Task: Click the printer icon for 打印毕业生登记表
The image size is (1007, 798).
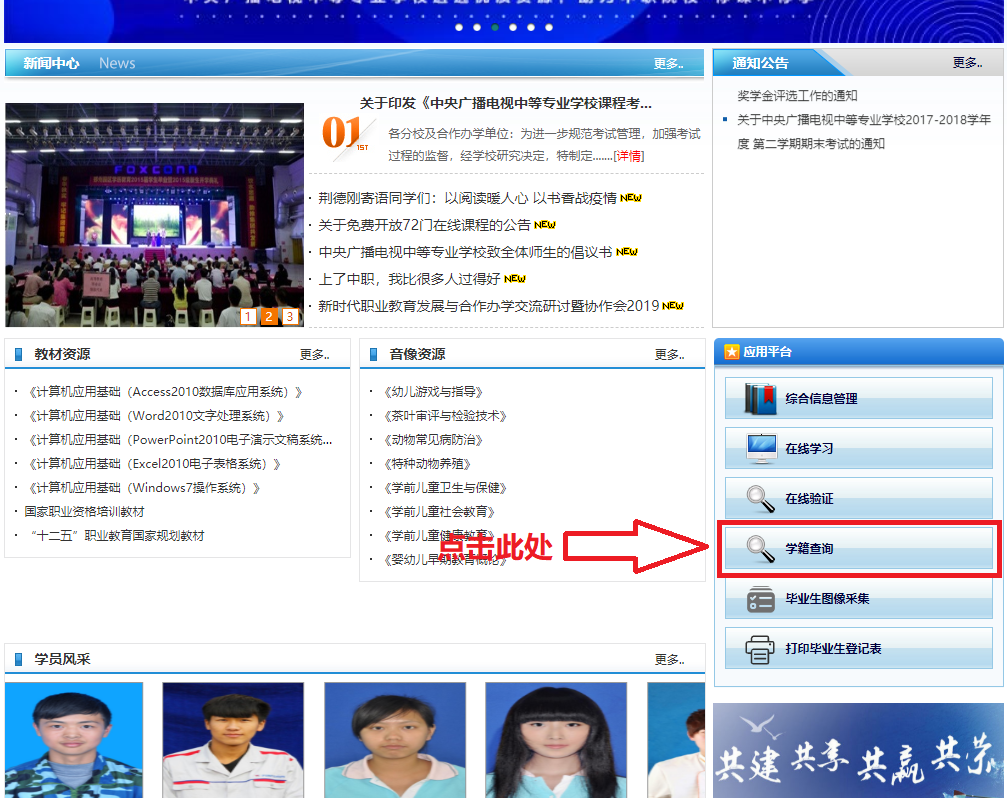Action: pos(761,648)
